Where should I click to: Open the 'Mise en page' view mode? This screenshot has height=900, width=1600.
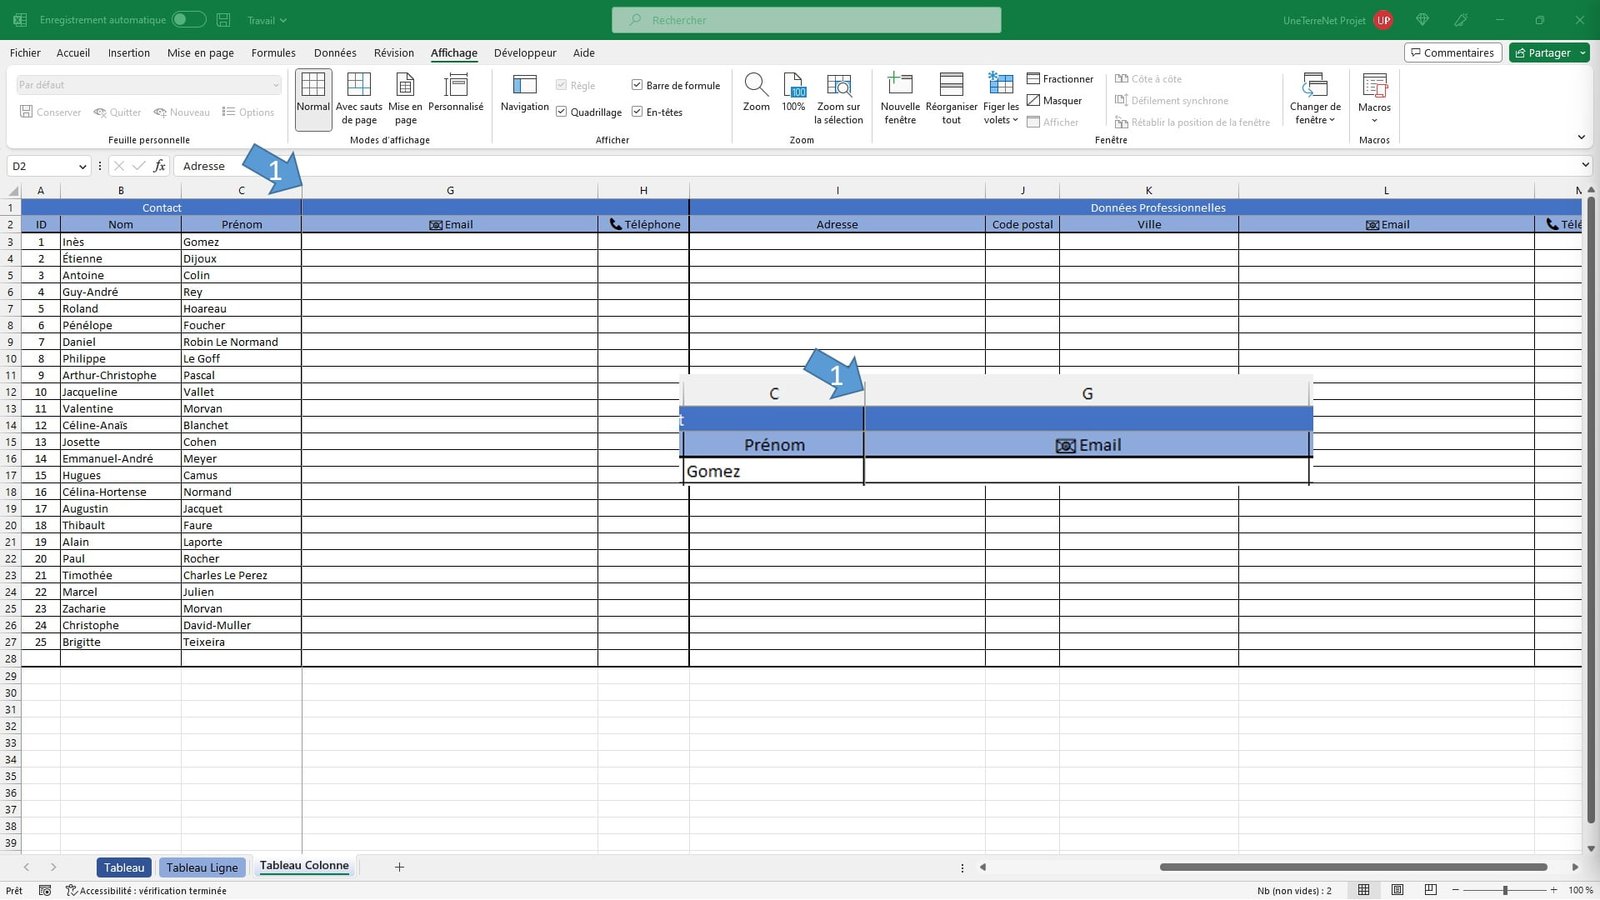404,97
